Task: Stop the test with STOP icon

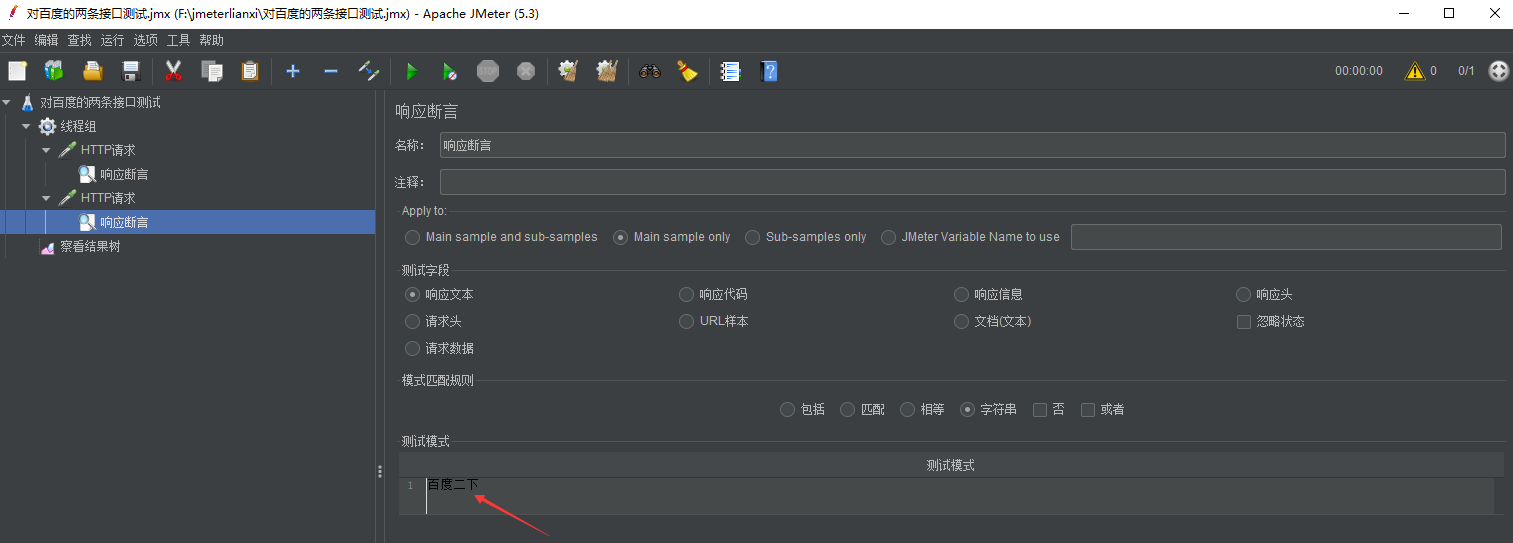Action: point(488,71)
